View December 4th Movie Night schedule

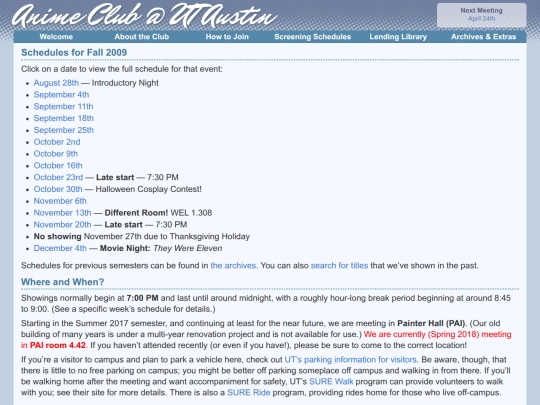(60, 248)
